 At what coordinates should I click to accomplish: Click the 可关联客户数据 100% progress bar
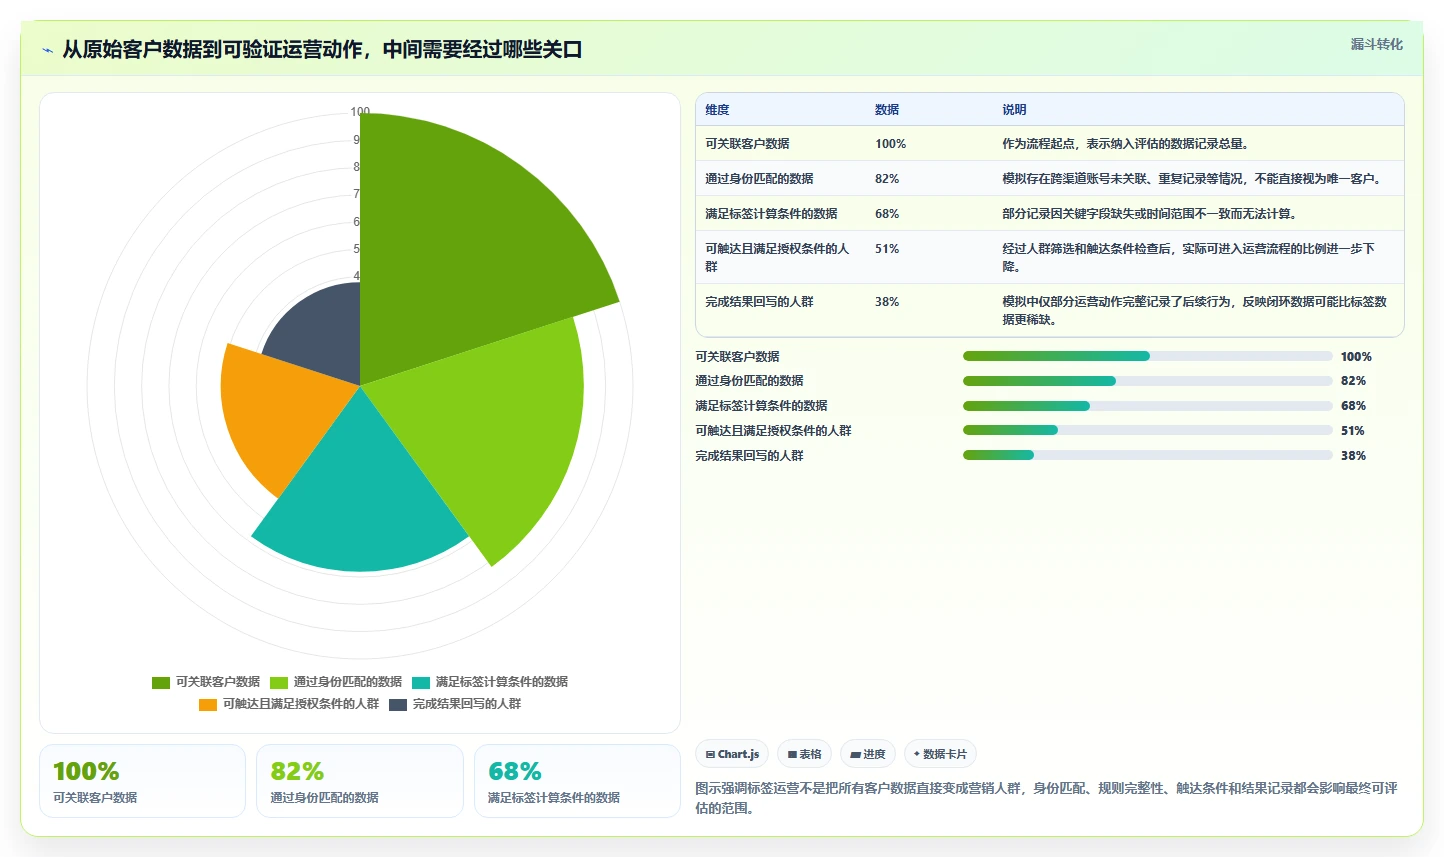[x=1147, y=356]
